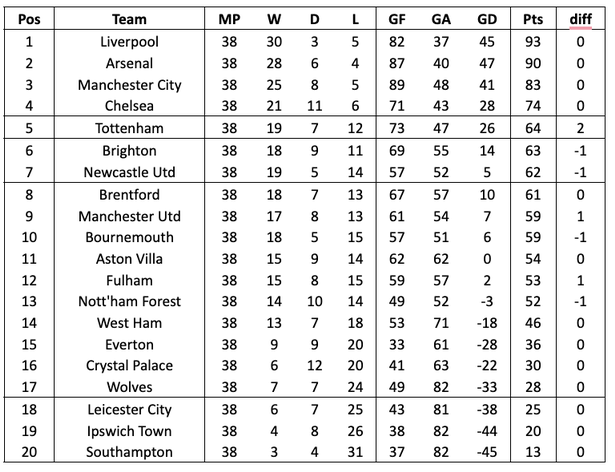Click the Crystal Palace team cell
The height and width of the screenshot is (472, 615).
(x=129, y=366)
